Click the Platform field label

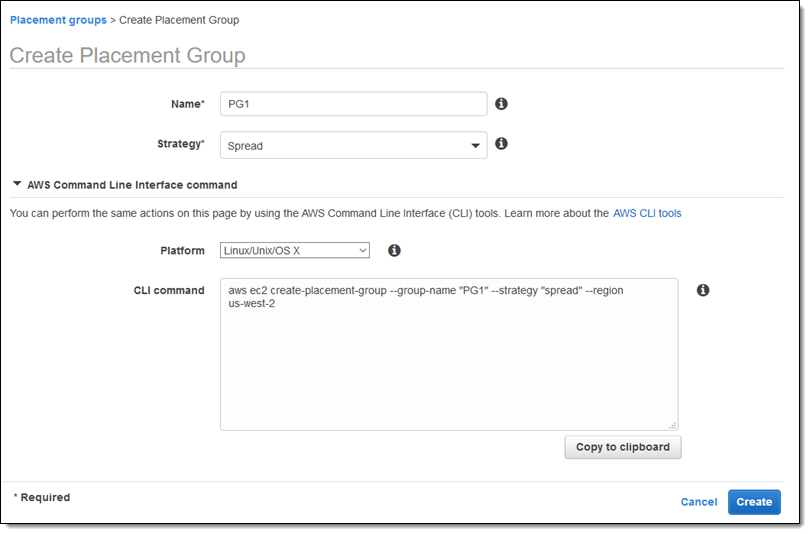[182, 250]
